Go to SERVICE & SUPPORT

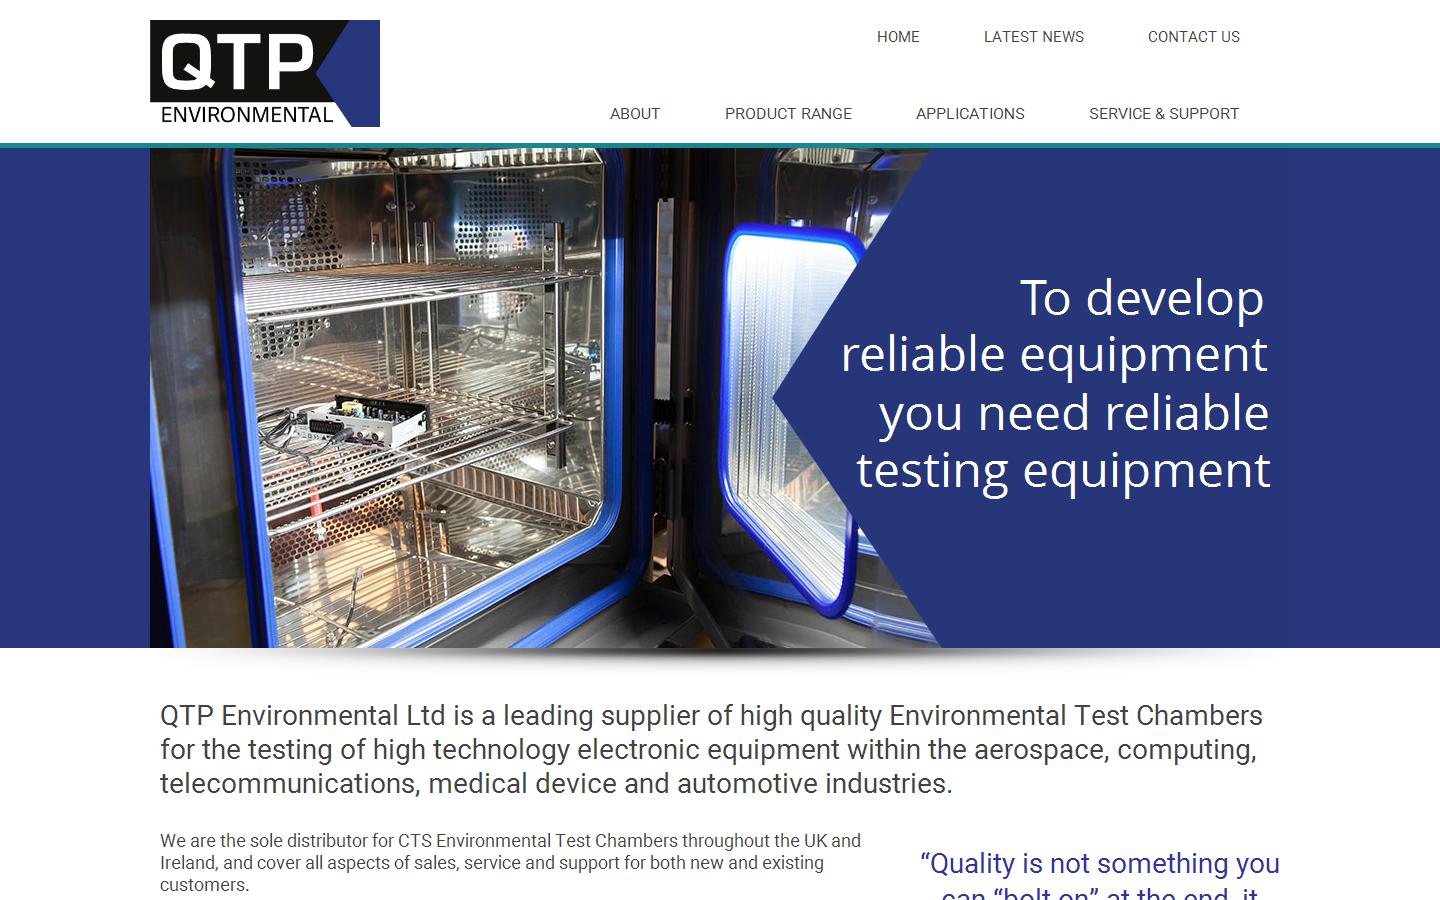point(1164,113)
